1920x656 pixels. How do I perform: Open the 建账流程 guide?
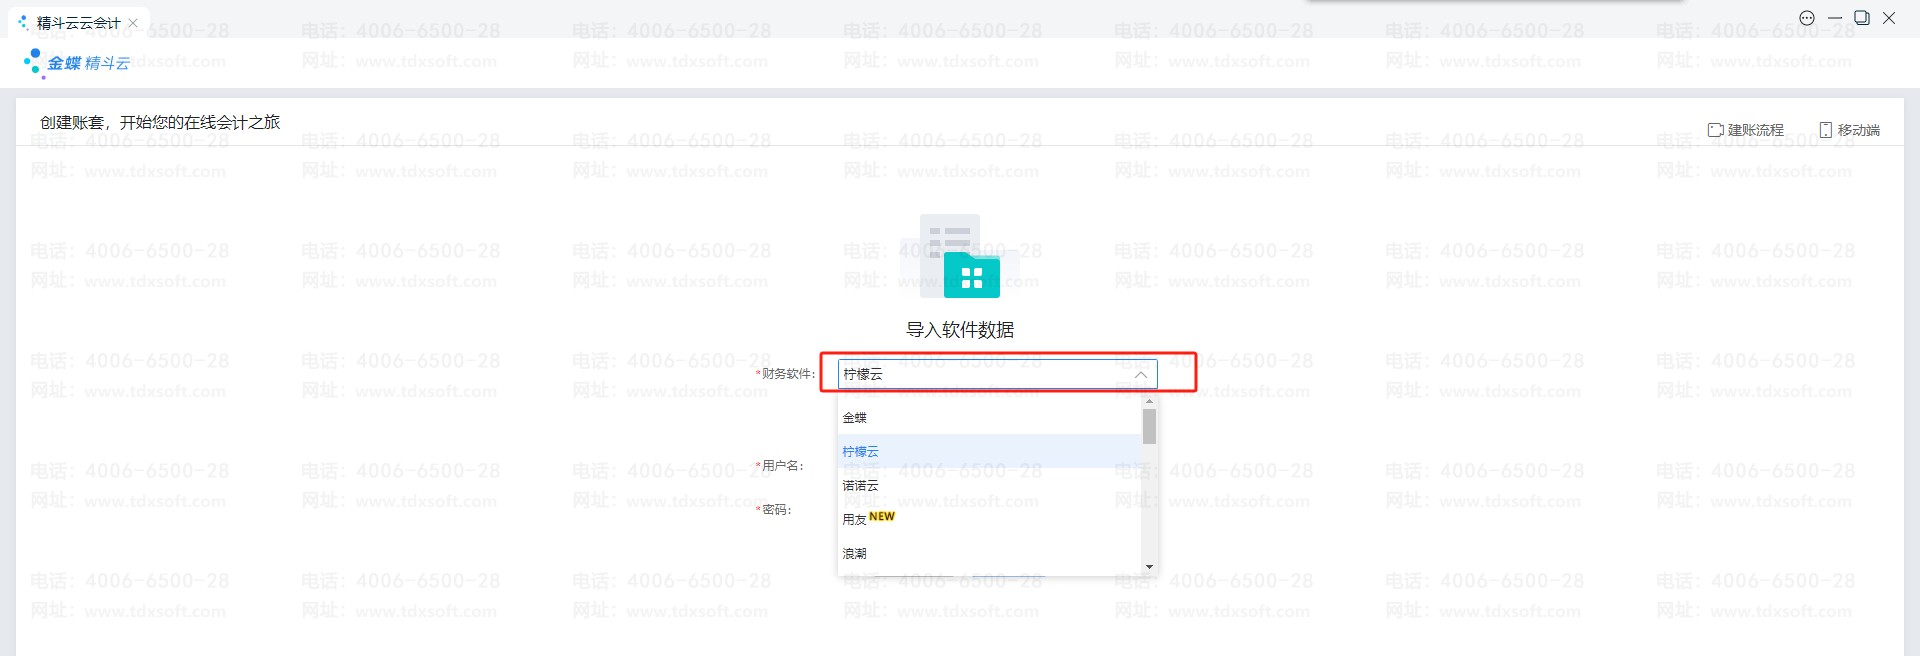(x=1746, y=130)
